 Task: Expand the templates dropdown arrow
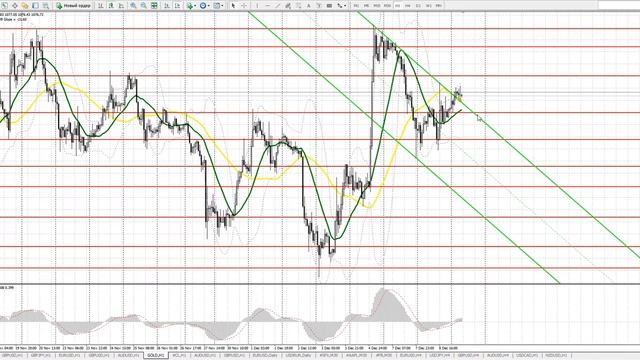(222, 6)
